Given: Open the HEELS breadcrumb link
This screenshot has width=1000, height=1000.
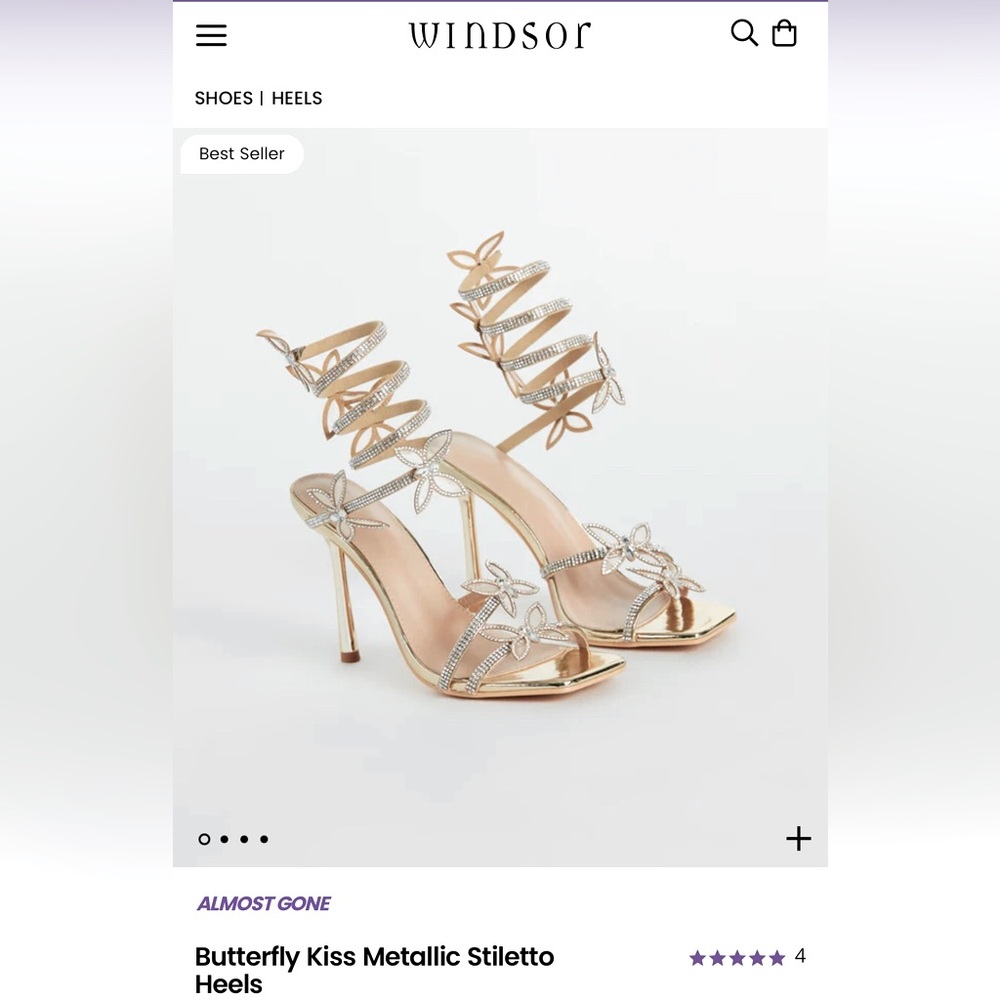Looking at the screenshot, I should point(296,98).
